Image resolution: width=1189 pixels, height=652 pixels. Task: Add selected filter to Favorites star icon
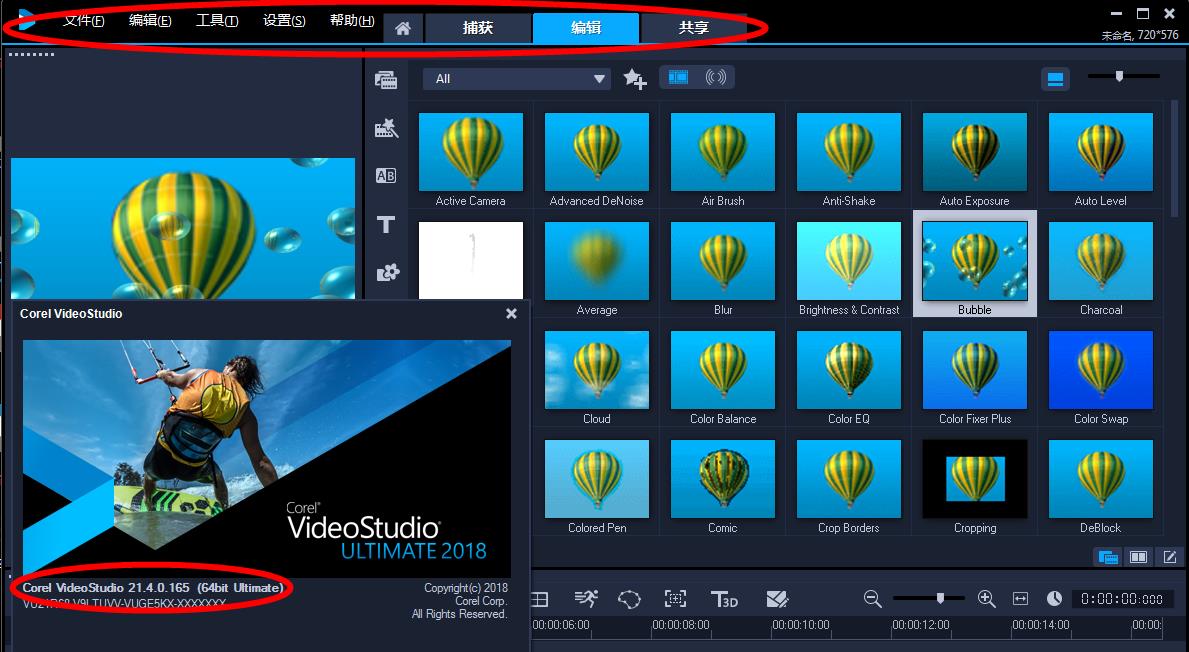[635, 79]
